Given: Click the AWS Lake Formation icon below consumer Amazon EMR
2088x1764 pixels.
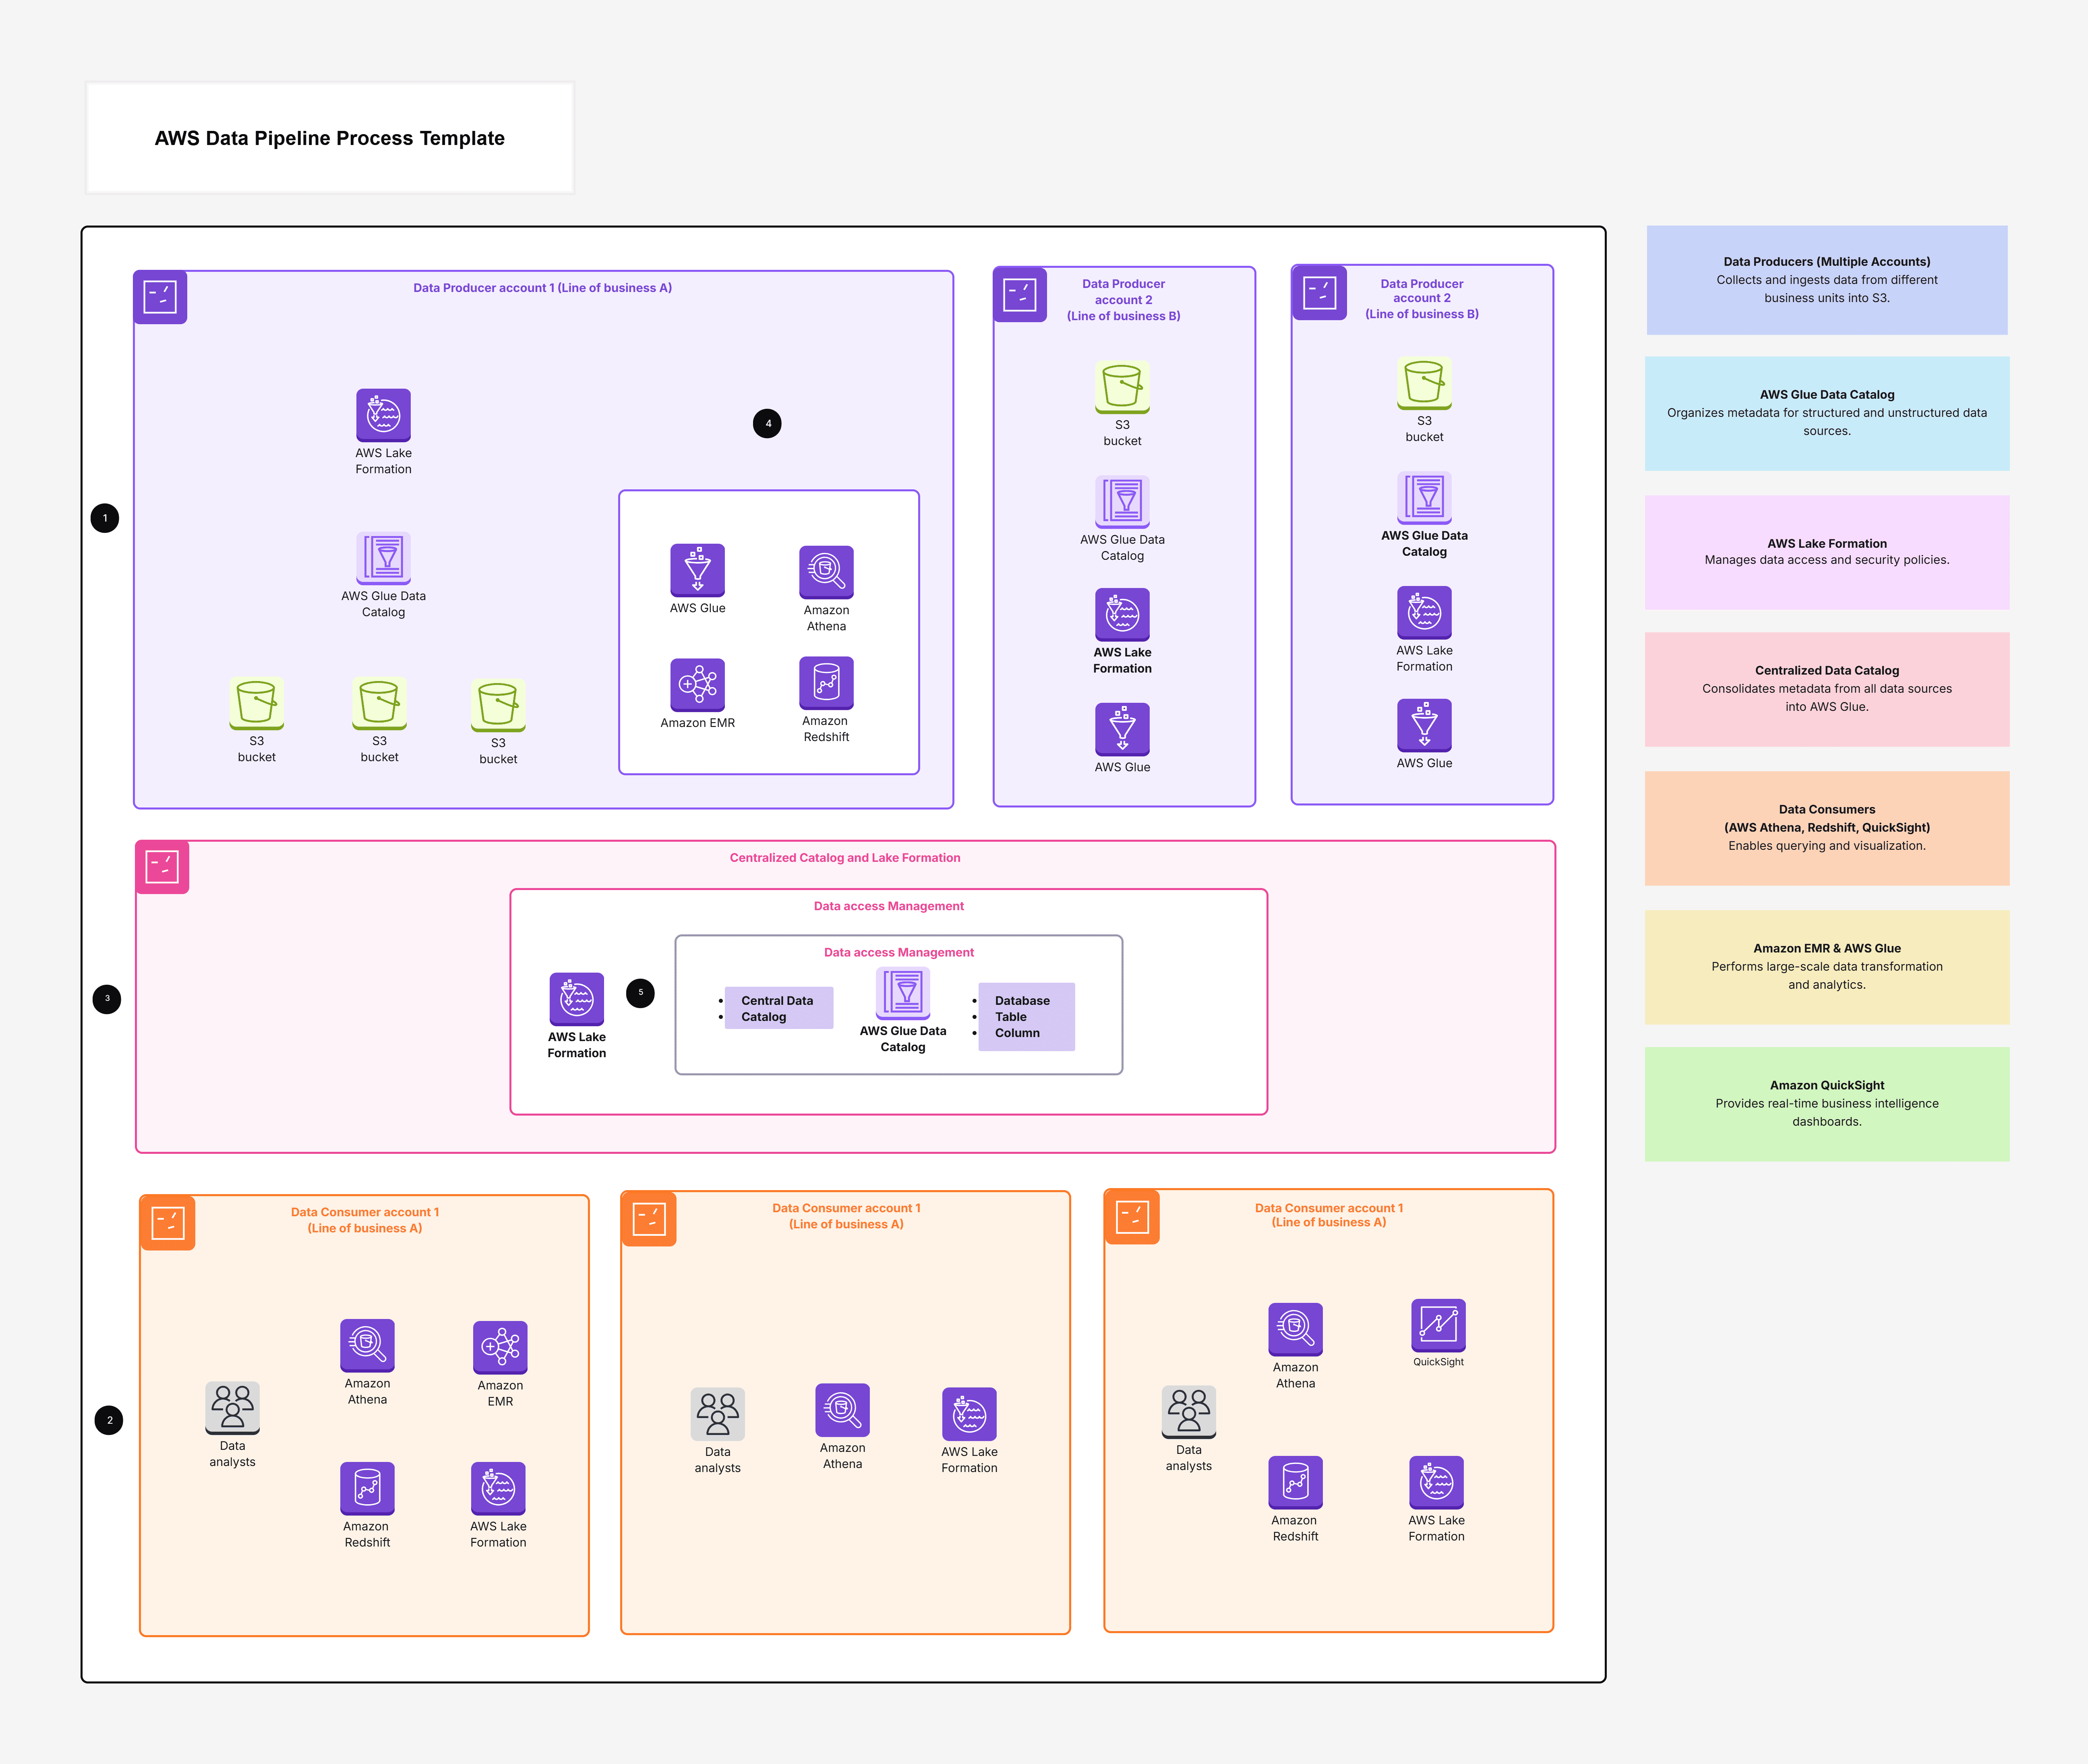Looking at the screenshot, I should [498, 1489].
